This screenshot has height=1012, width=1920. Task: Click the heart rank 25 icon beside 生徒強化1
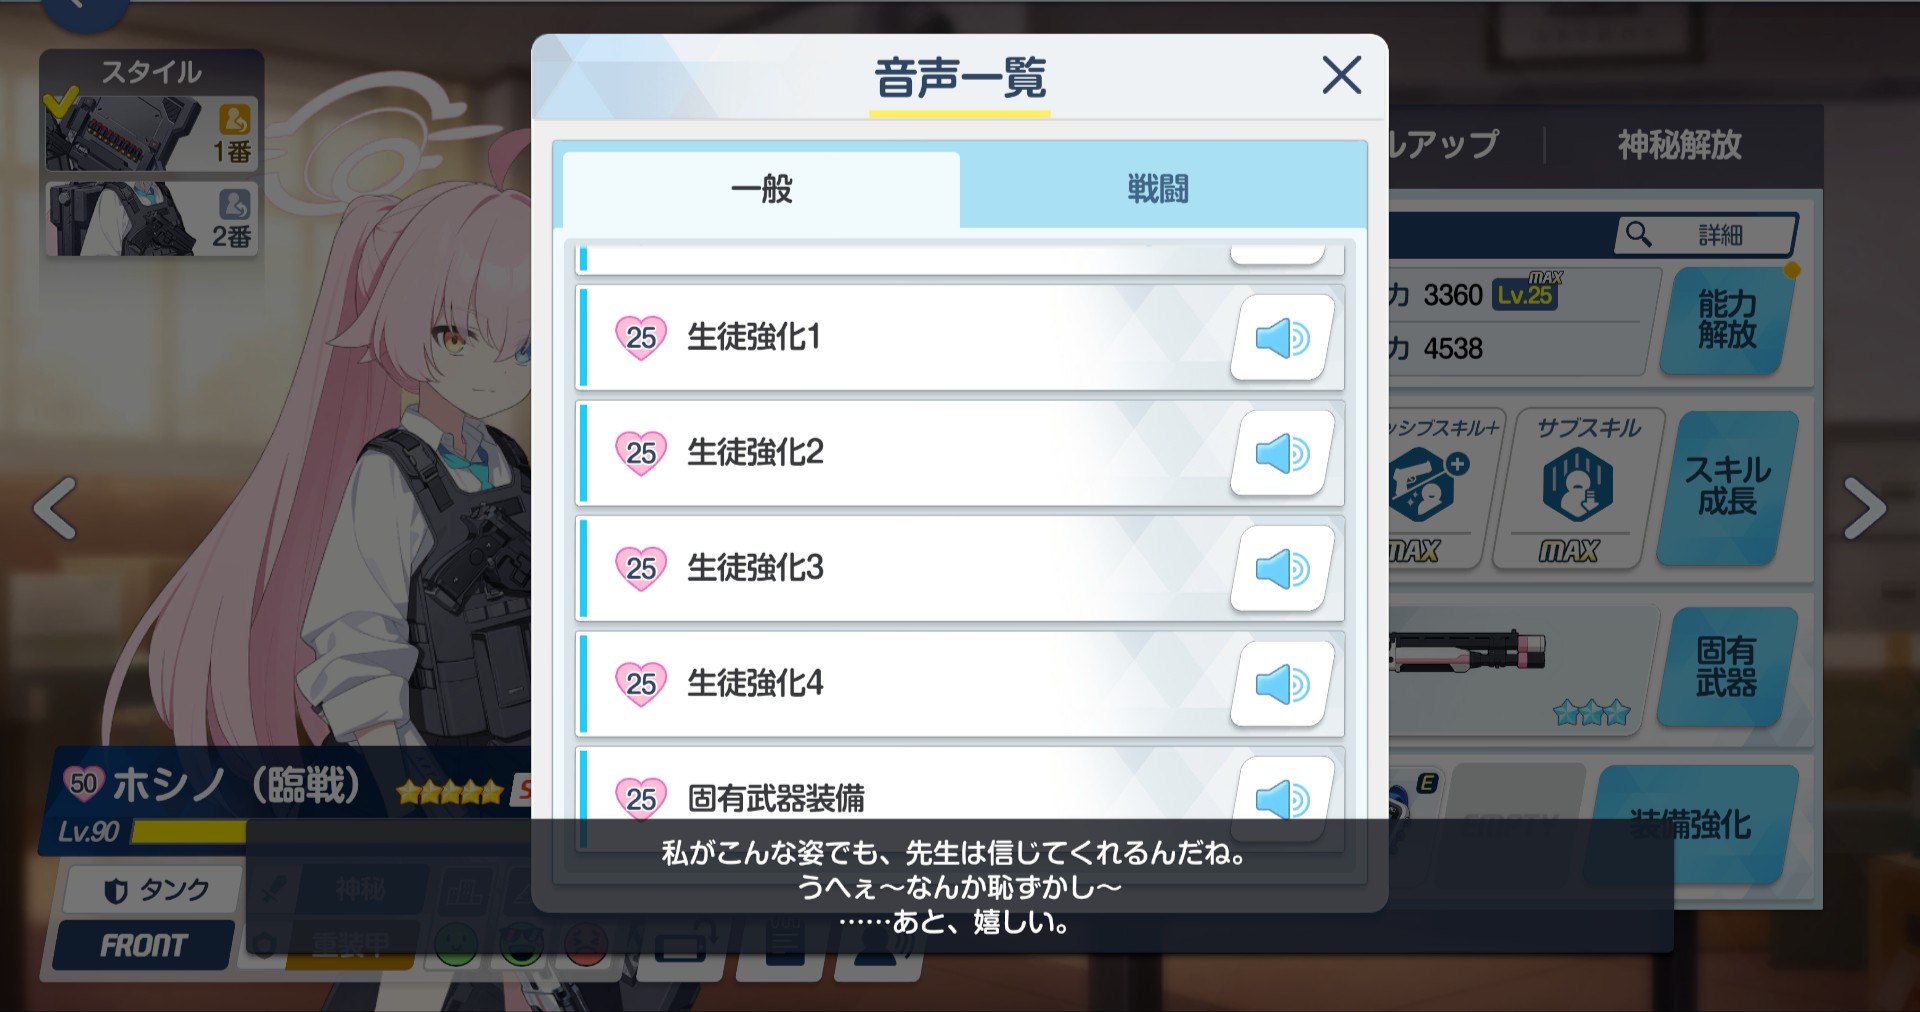pyautogui.click(x=641, y=338)
